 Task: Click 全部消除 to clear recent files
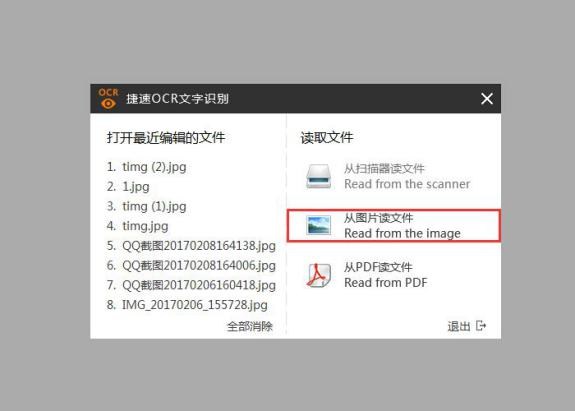click(x=250, y=326)
